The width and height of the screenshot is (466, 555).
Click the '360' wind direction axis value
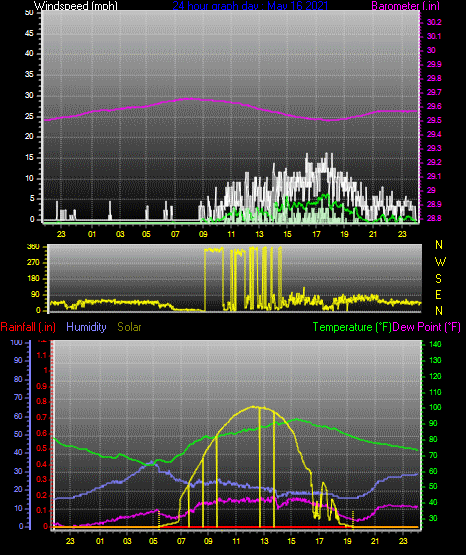(x=33, y=247)
